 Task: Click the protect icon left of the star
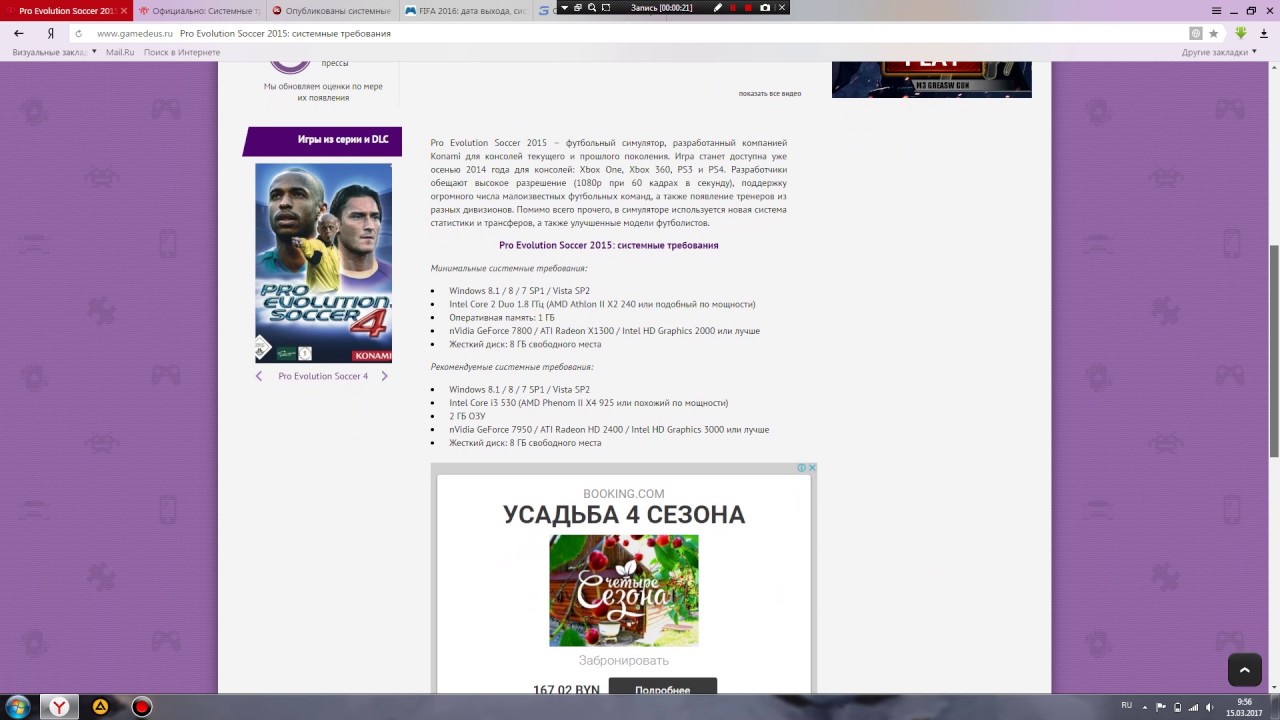pos(1196,33)
